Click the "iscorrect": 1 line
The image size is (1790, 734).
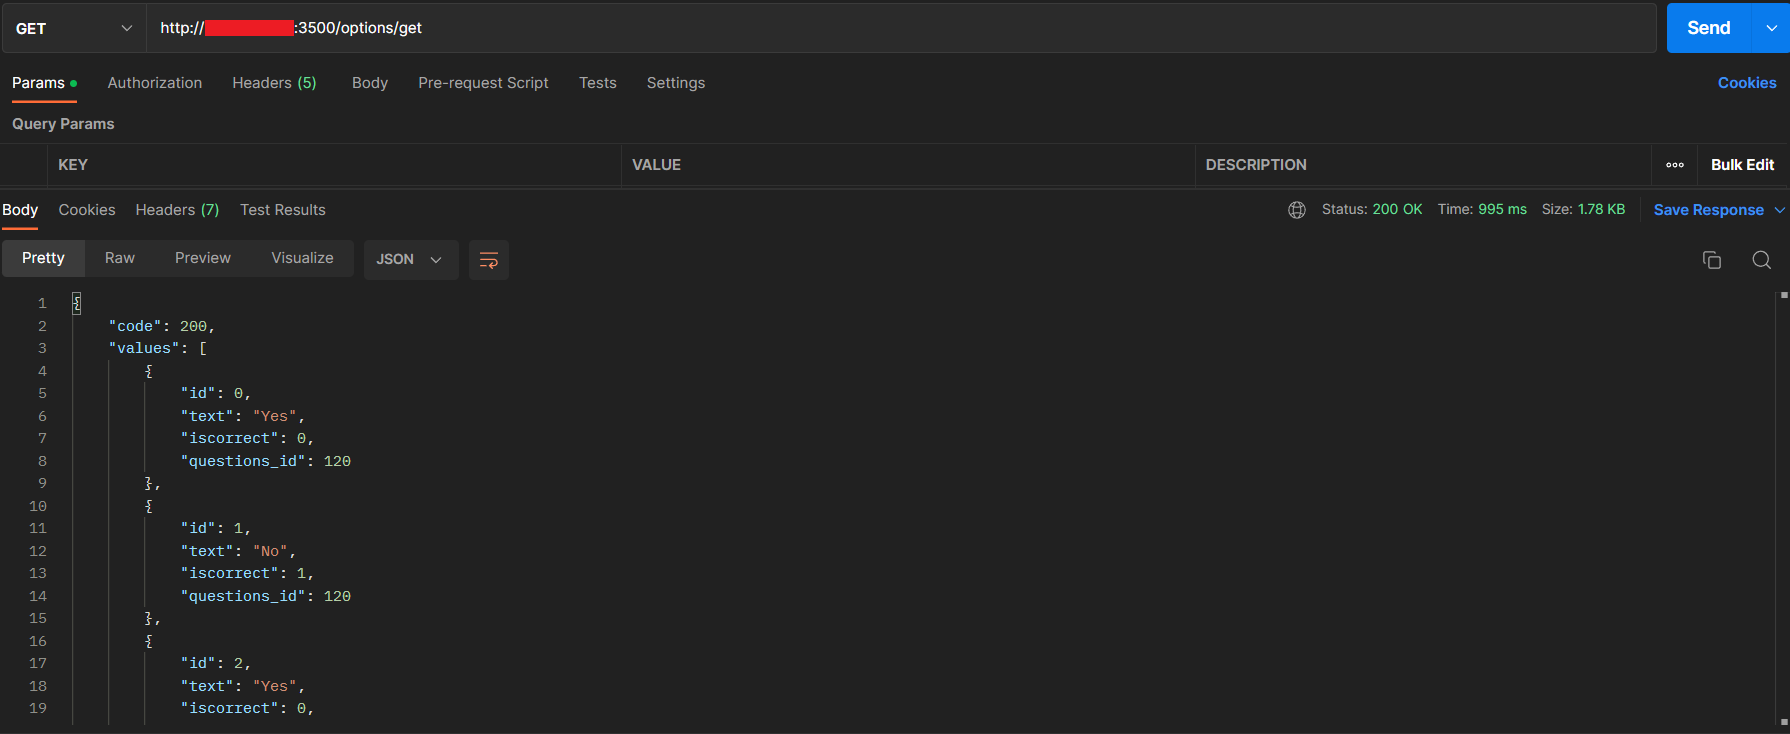click(x=247, y=573)
